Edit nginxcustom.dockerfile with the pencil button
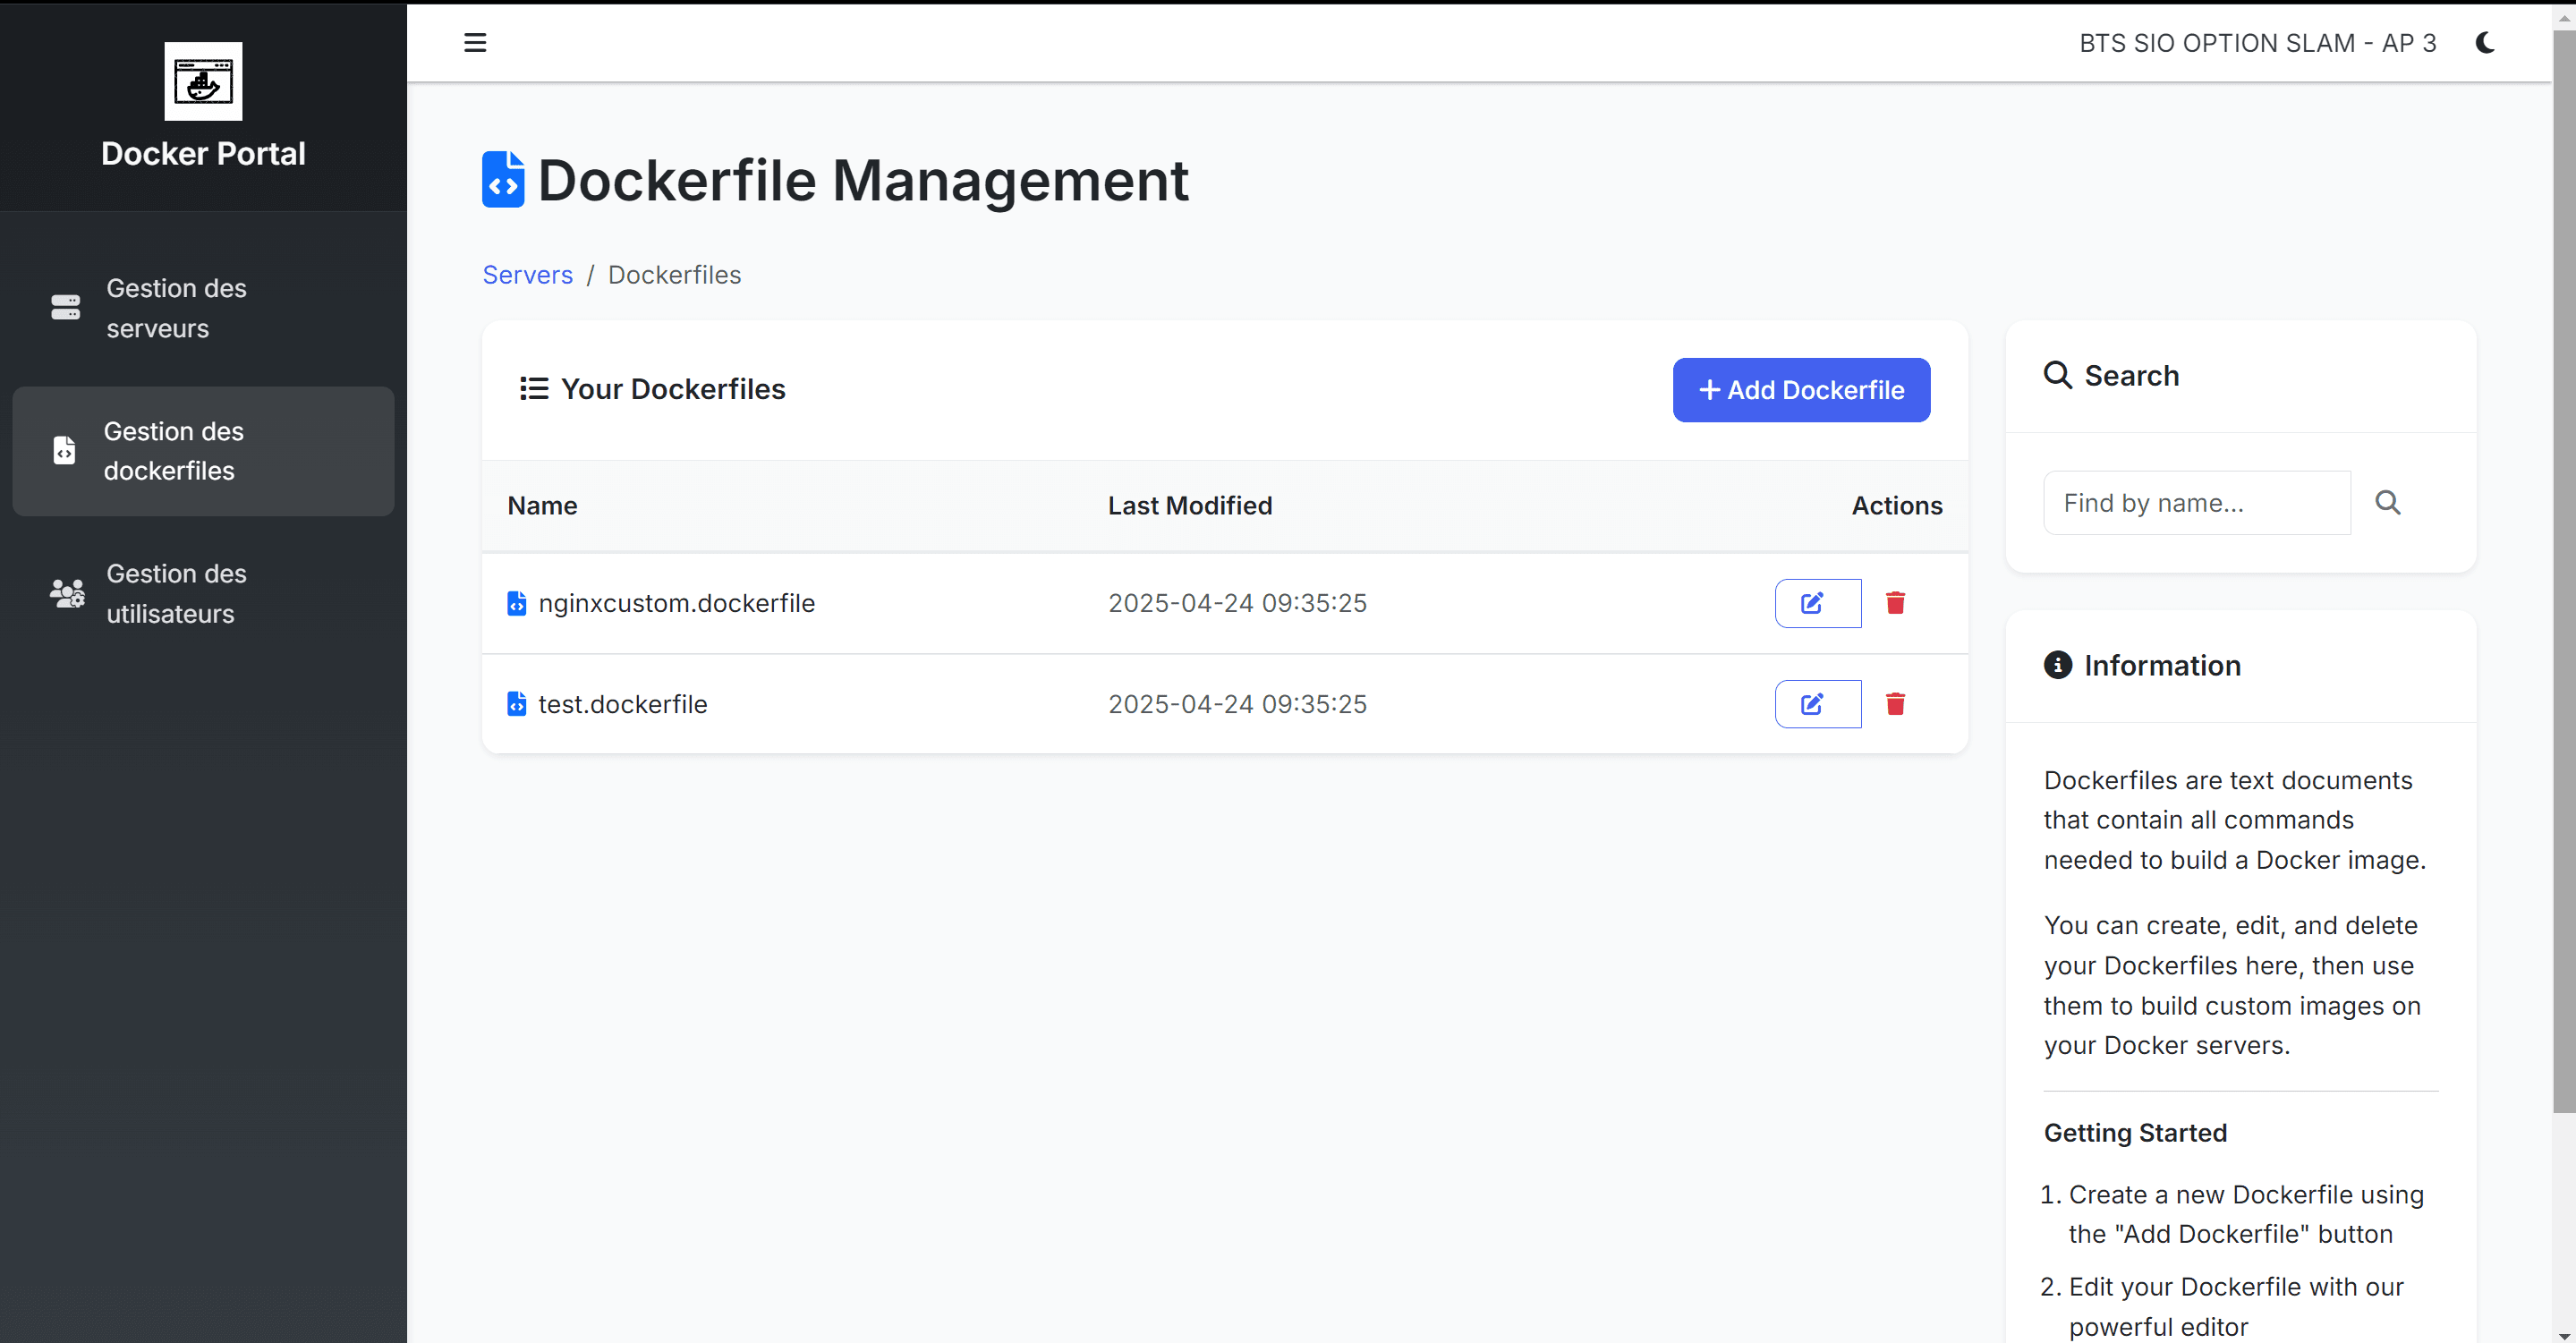The height and width of the screenshot is (1343, 2576). point(1816,603)
